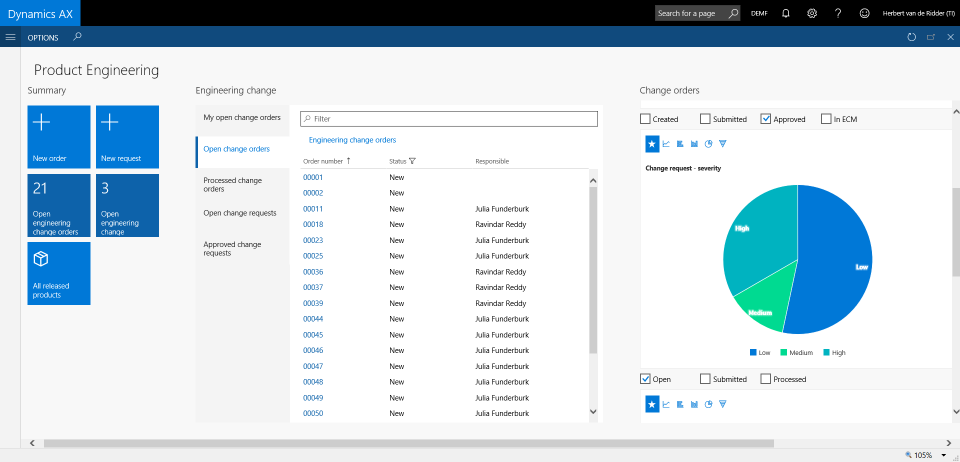Uncheck the Approved checkbox
The image size is (960, 462).
(x=766, y=119)
